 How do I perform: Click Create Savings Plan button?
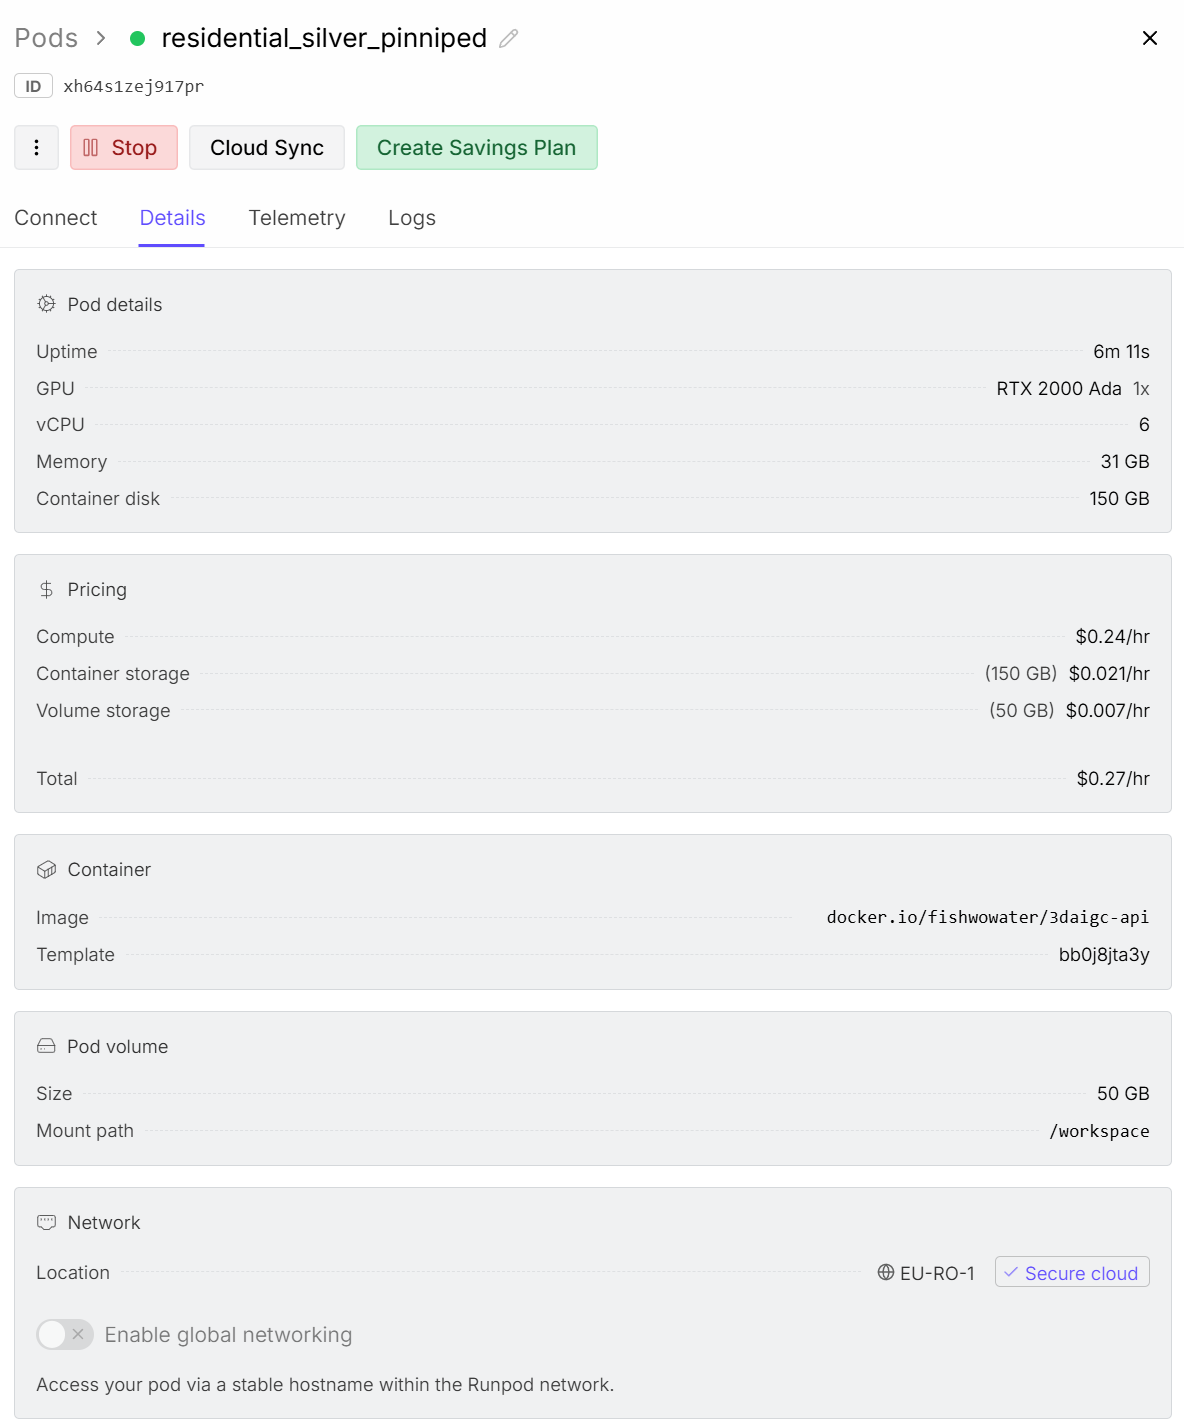click(x=476, y=148)
